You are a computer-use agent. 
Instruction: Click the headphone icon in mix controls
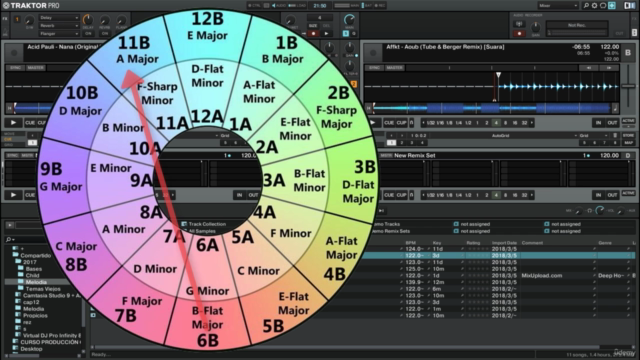tap(589, 211)
